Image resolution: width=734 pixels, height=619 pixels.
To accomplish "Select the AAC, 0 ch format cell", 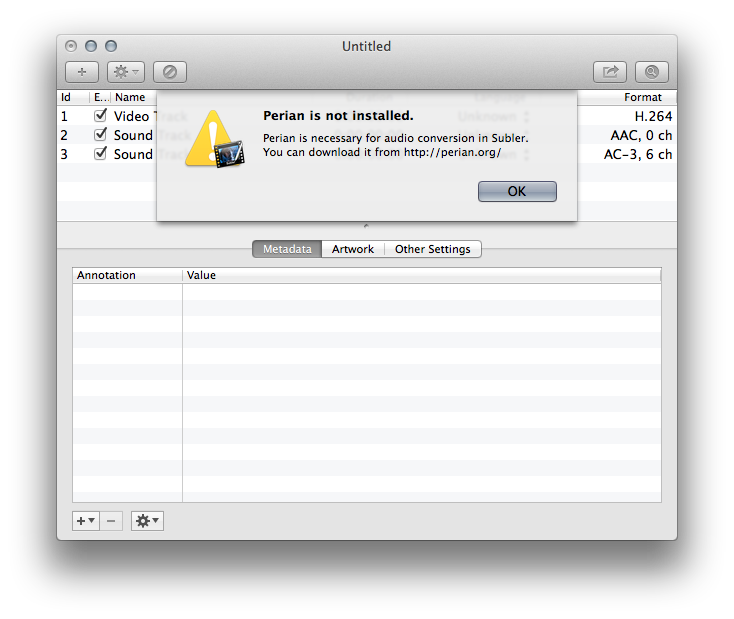I will pyautogui.click(x=641, y=135).
